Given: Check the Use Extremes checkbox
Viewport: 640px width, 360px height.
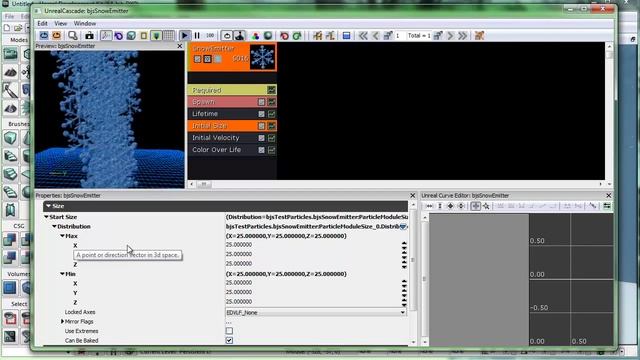Looking at the screenshot, I should coord(229,331).
